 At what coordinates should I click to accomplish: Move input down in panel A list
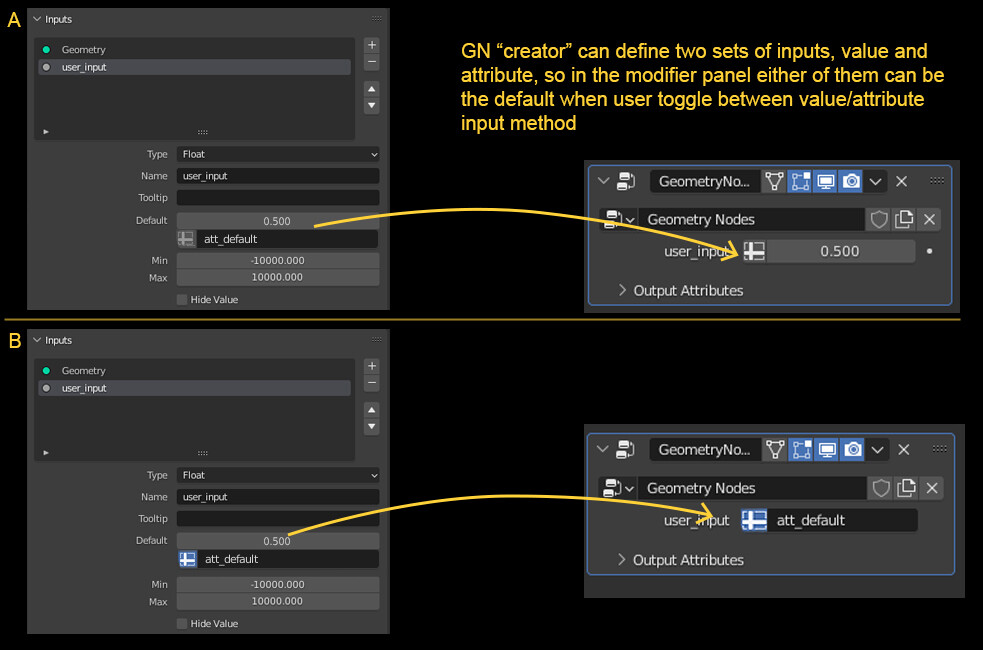372,105
